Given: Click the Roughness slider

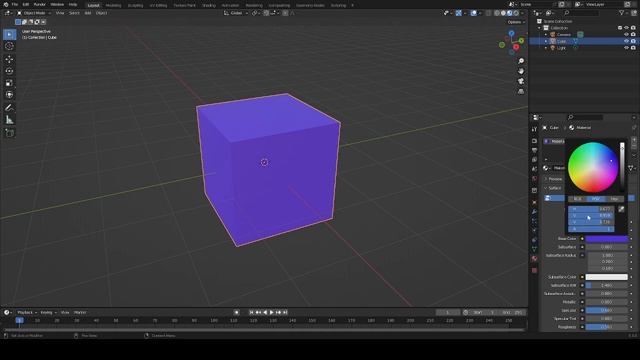Looking at the screenshot, I should [607, 327].
